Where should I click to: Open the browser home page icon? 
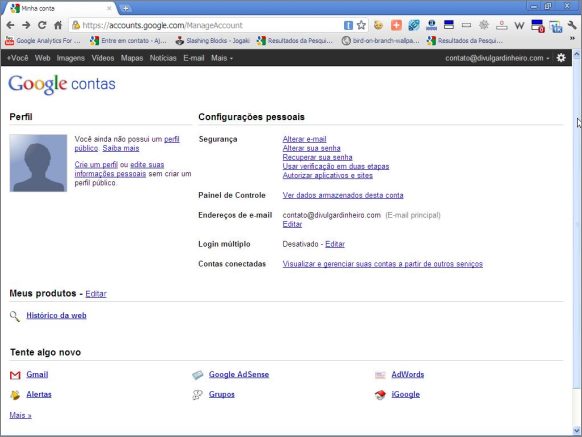(x=58, y=25)
